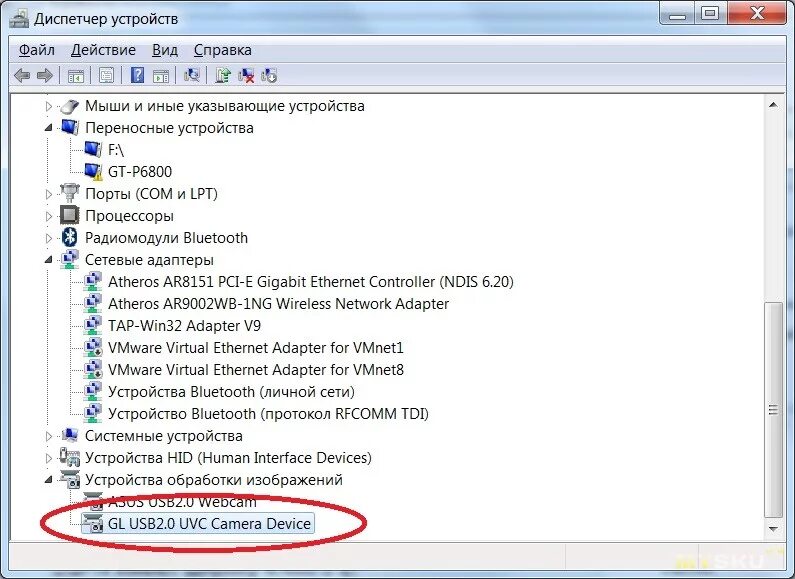Viewport: 795px width, 579px height.
Task: Click the GT-P6800 warning device icon
Action: [93, 171]
